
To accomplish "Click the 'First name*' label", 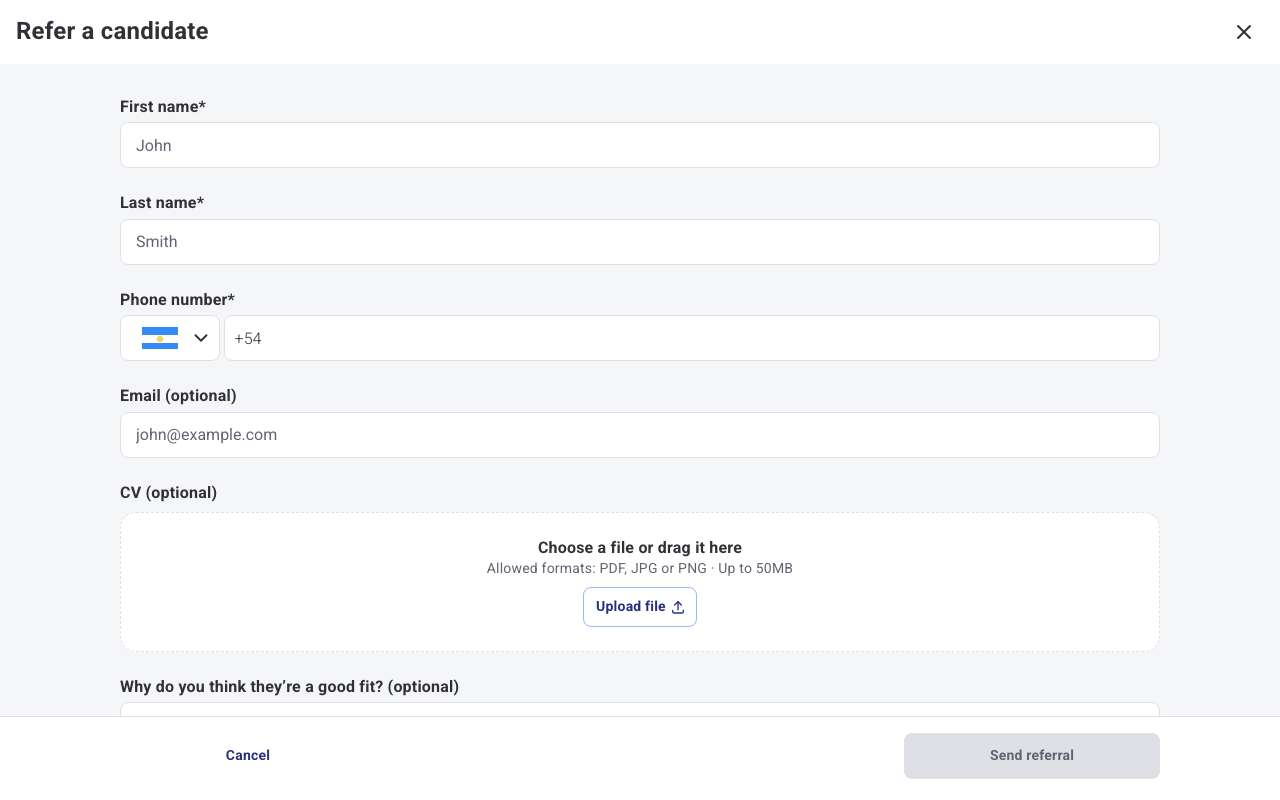I will [x=163, y=106].
